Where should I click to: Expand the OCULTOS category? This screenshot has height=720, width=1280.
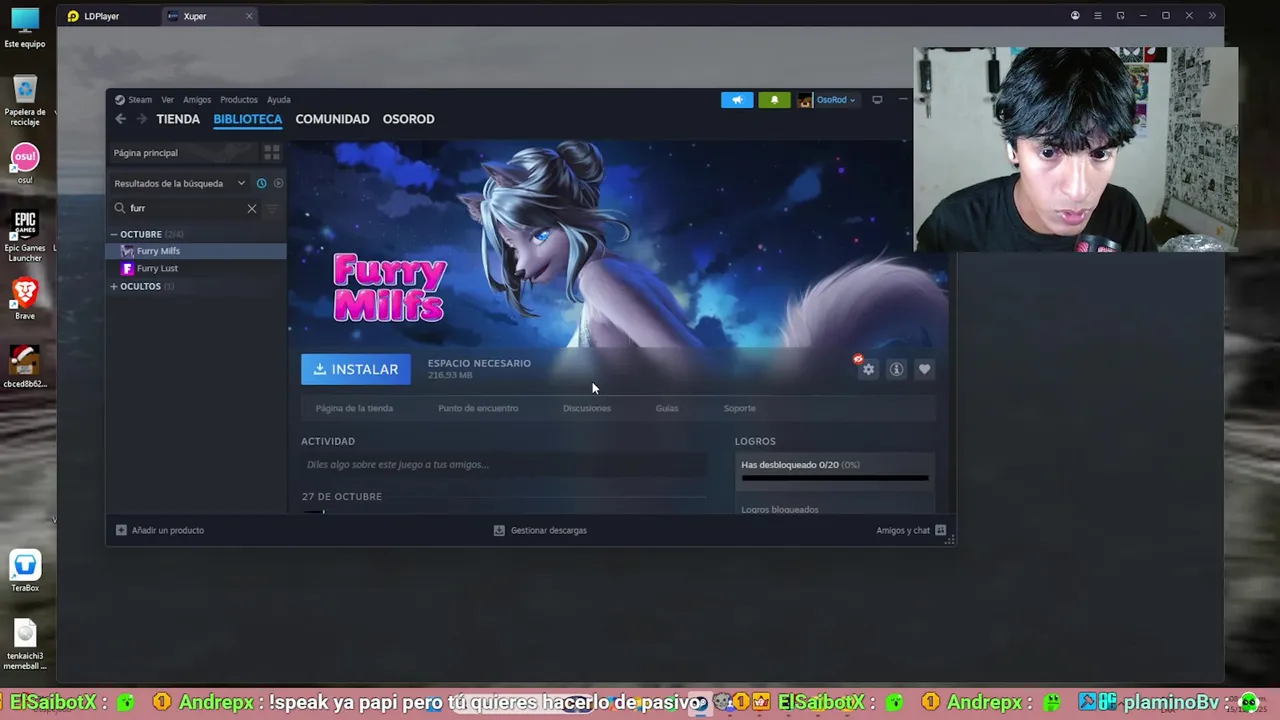coord(114,287)
